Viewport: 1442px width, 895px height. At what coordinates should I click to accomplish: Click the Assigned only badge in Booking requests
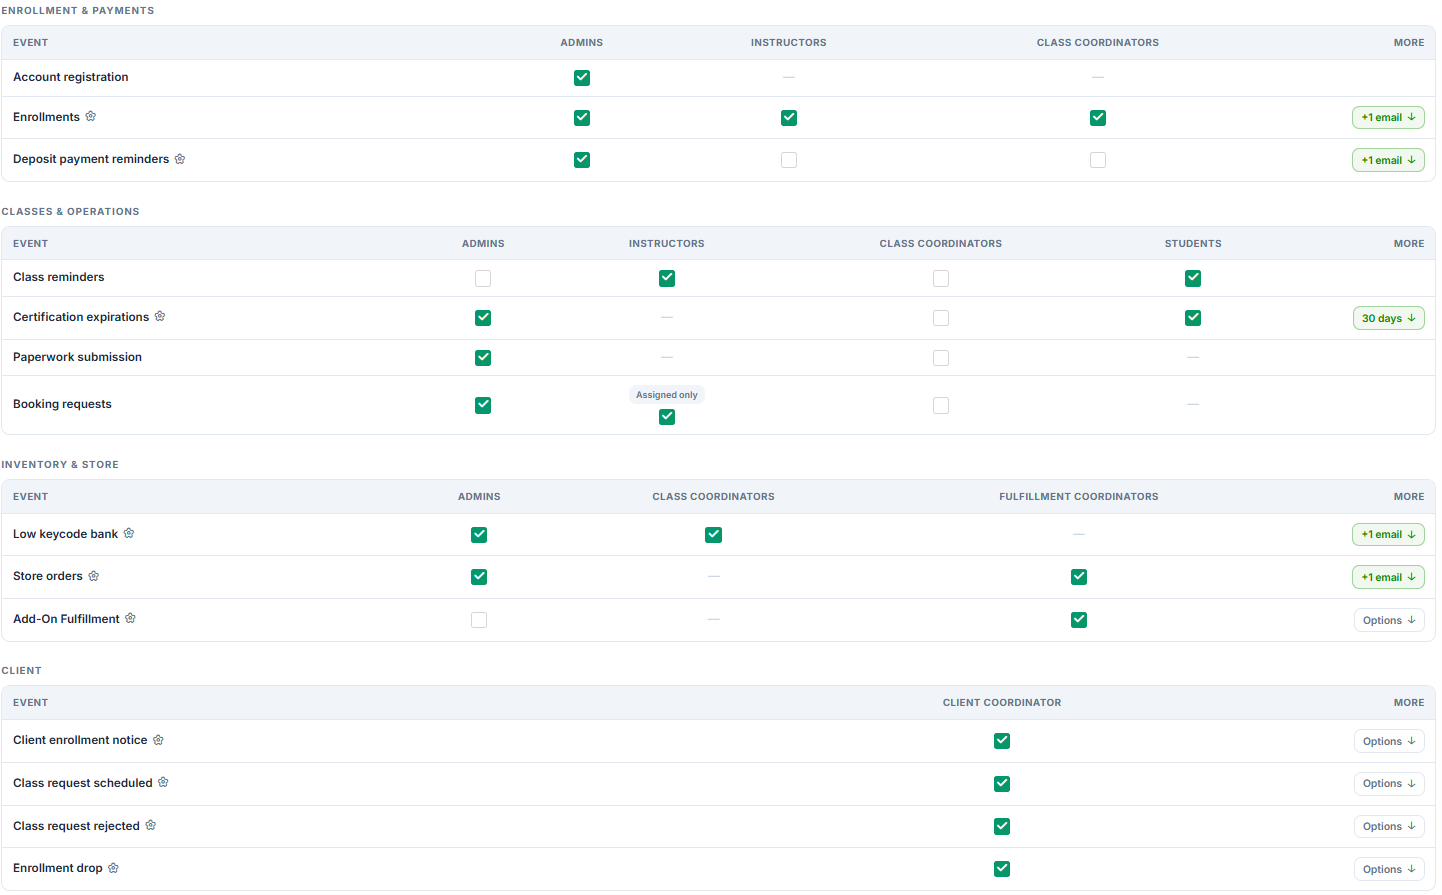pos(667,395)
